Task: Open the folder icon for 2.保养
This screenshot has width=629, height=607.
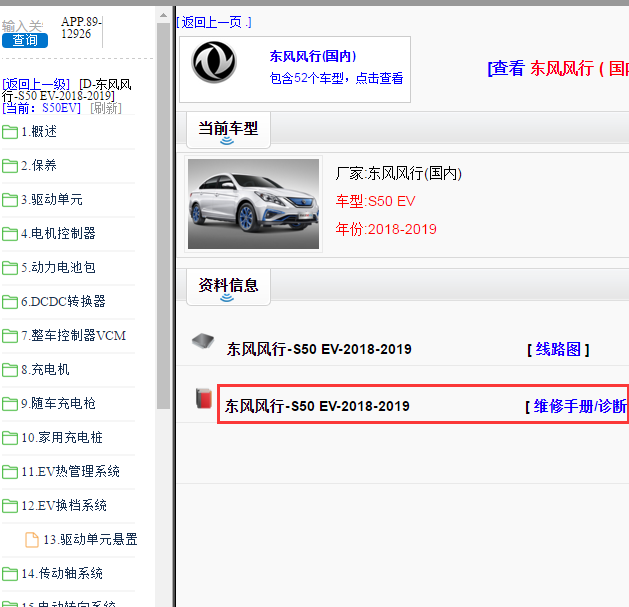Action: coord(10,166)
